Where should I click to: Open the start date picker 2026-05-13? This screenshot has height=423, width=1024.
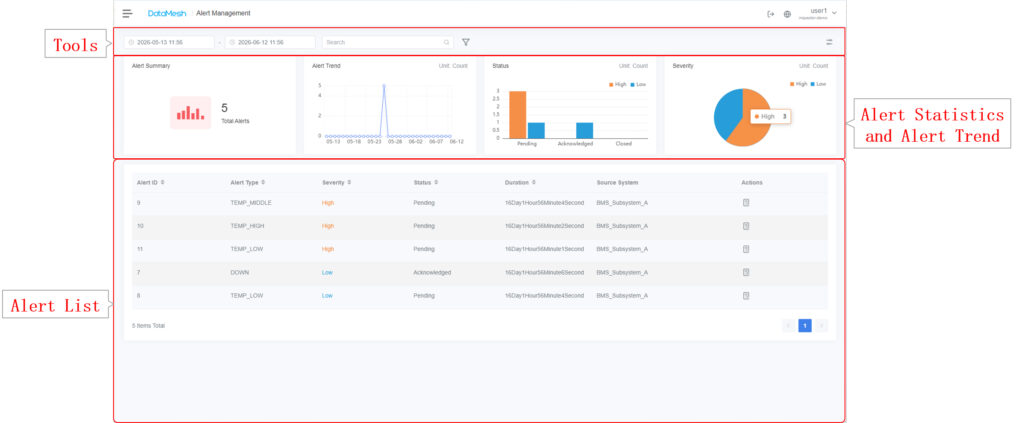pos(169,42)
